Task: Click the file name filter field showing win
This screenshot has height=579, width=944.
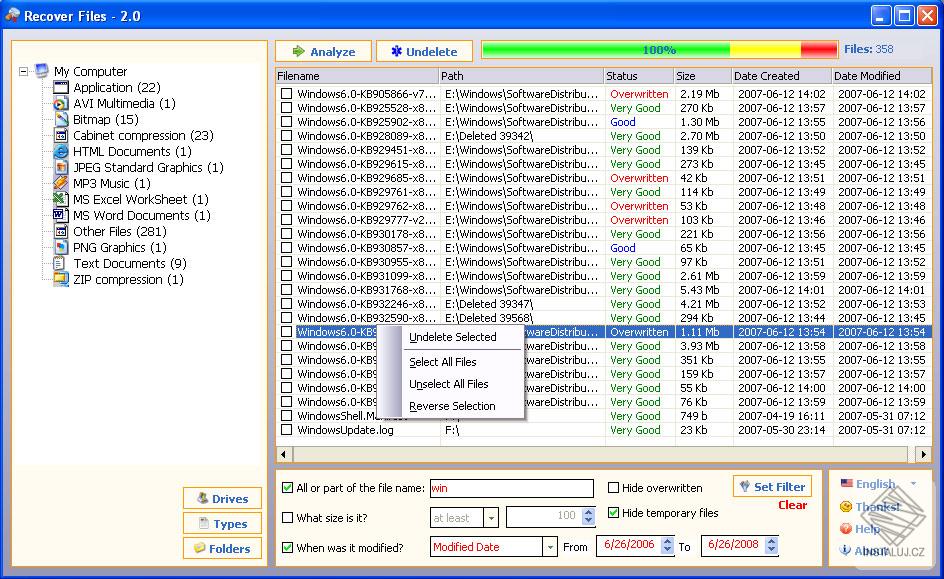Action: coord(512,488)
